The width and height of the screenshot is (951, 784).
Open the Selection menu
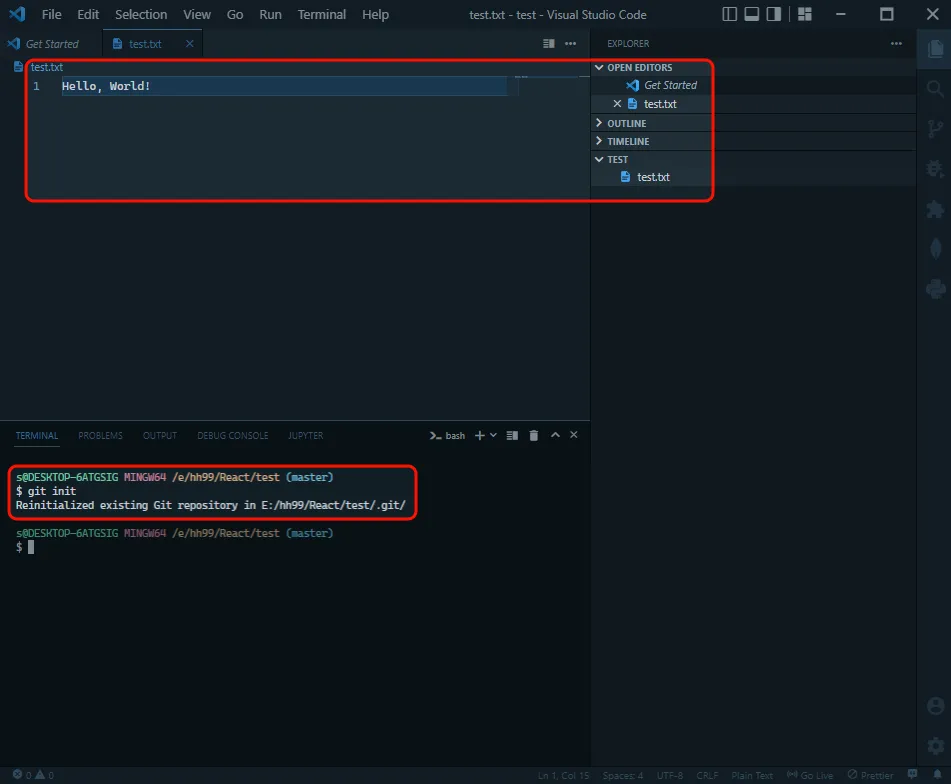click(141, 15)
